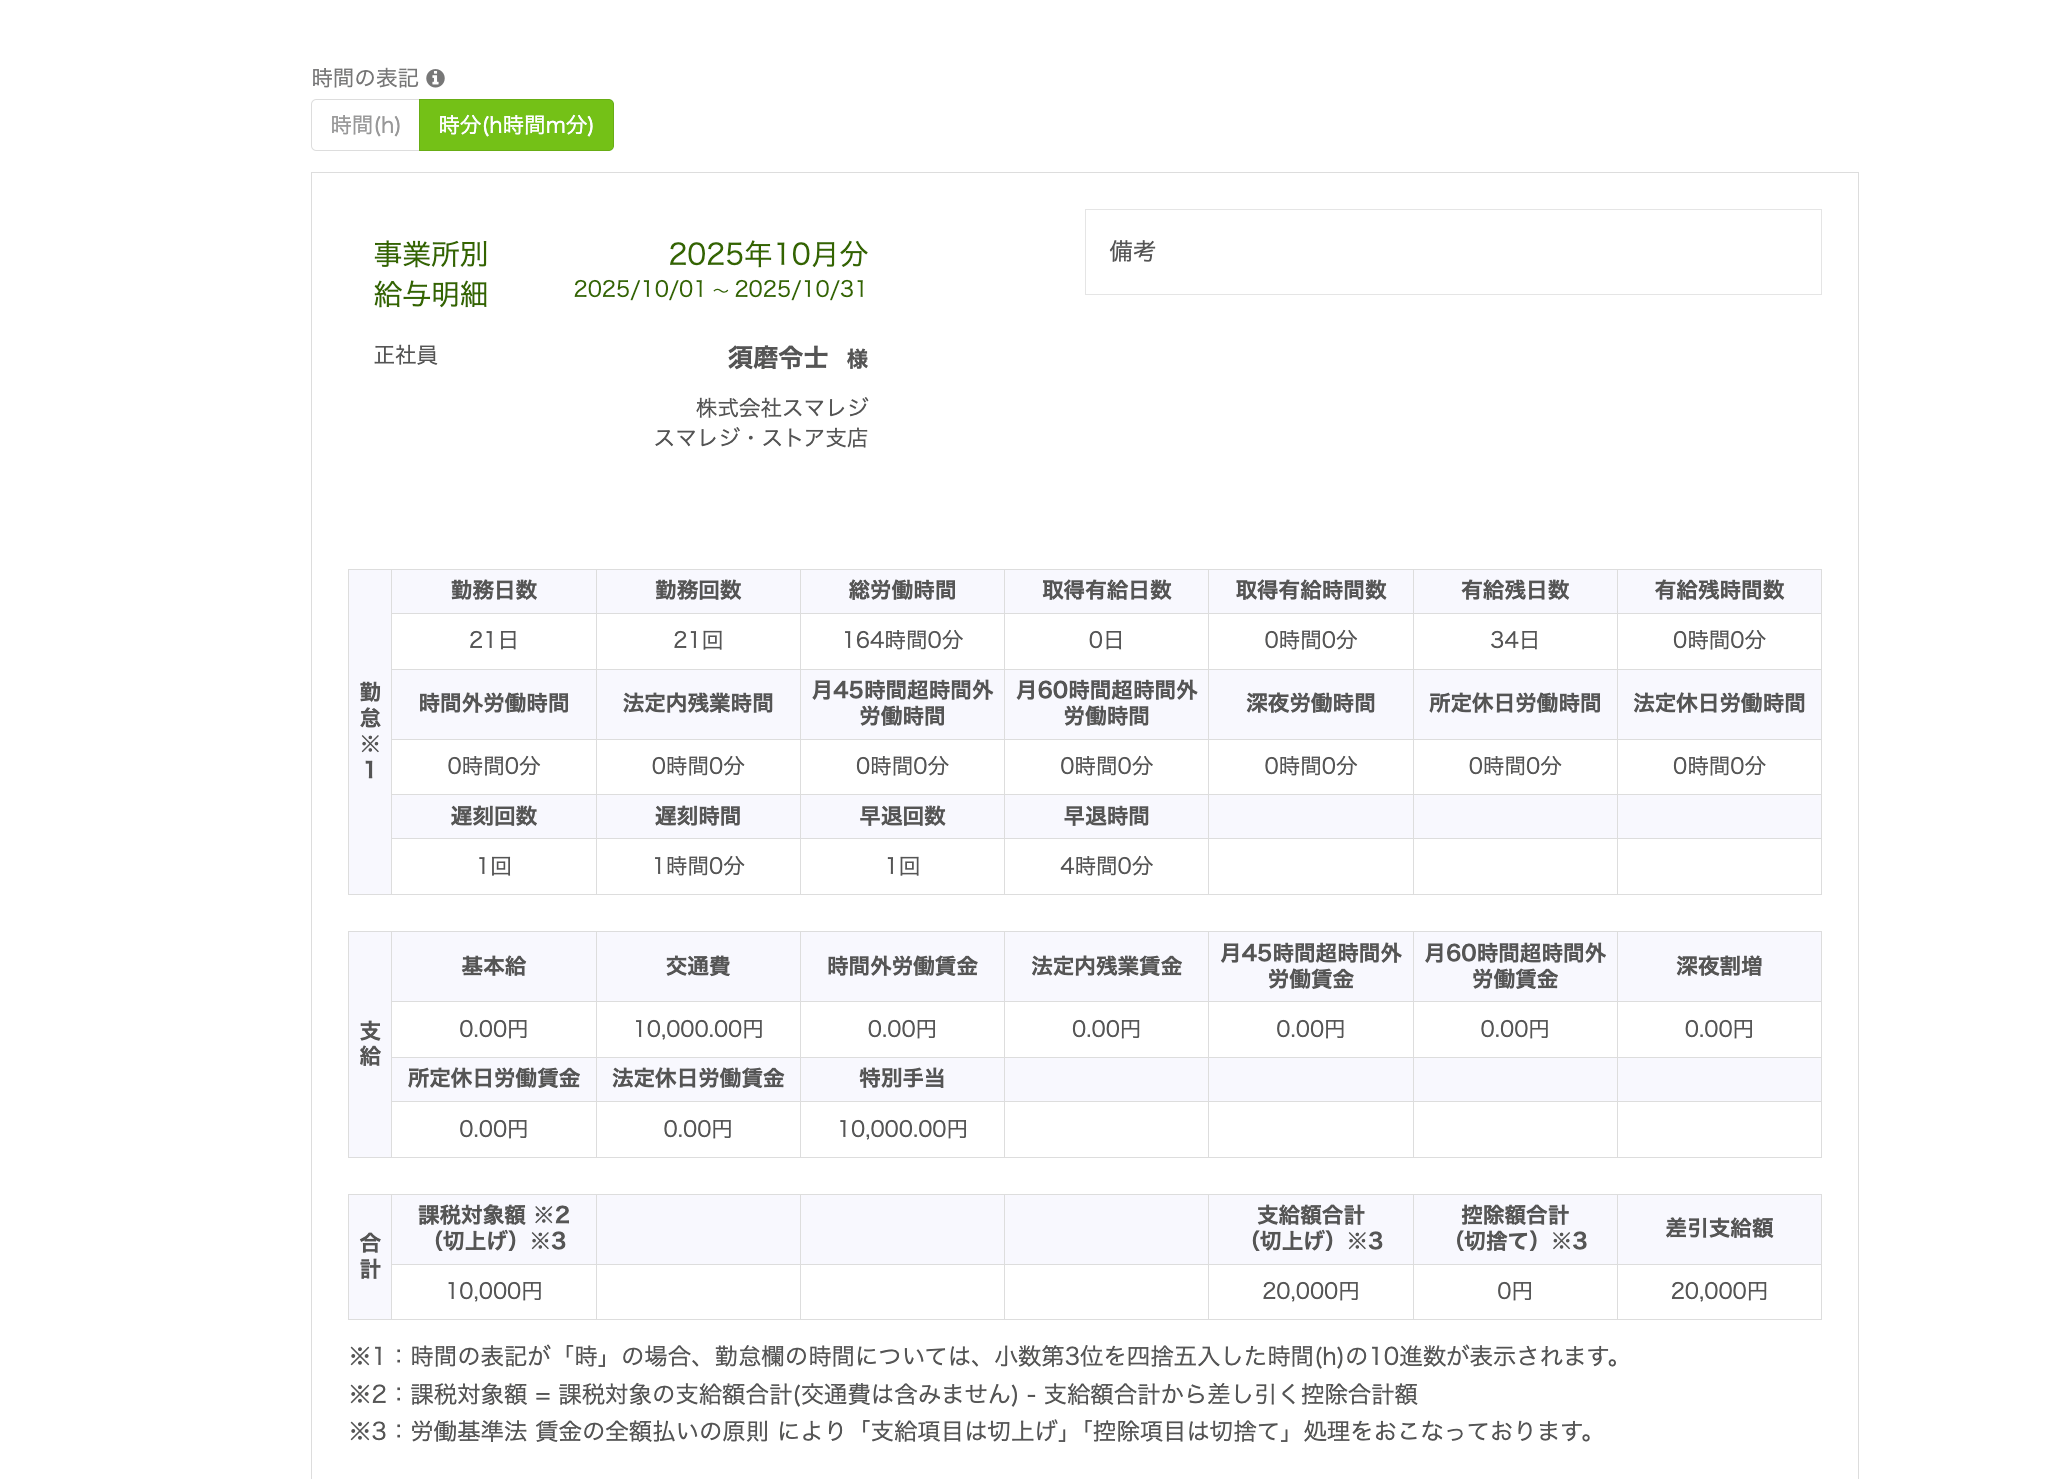Viewport: 2047px width, 1479px height.
Task: Click the 早退時間 value 4時間0分
Action: [1106, 866]
